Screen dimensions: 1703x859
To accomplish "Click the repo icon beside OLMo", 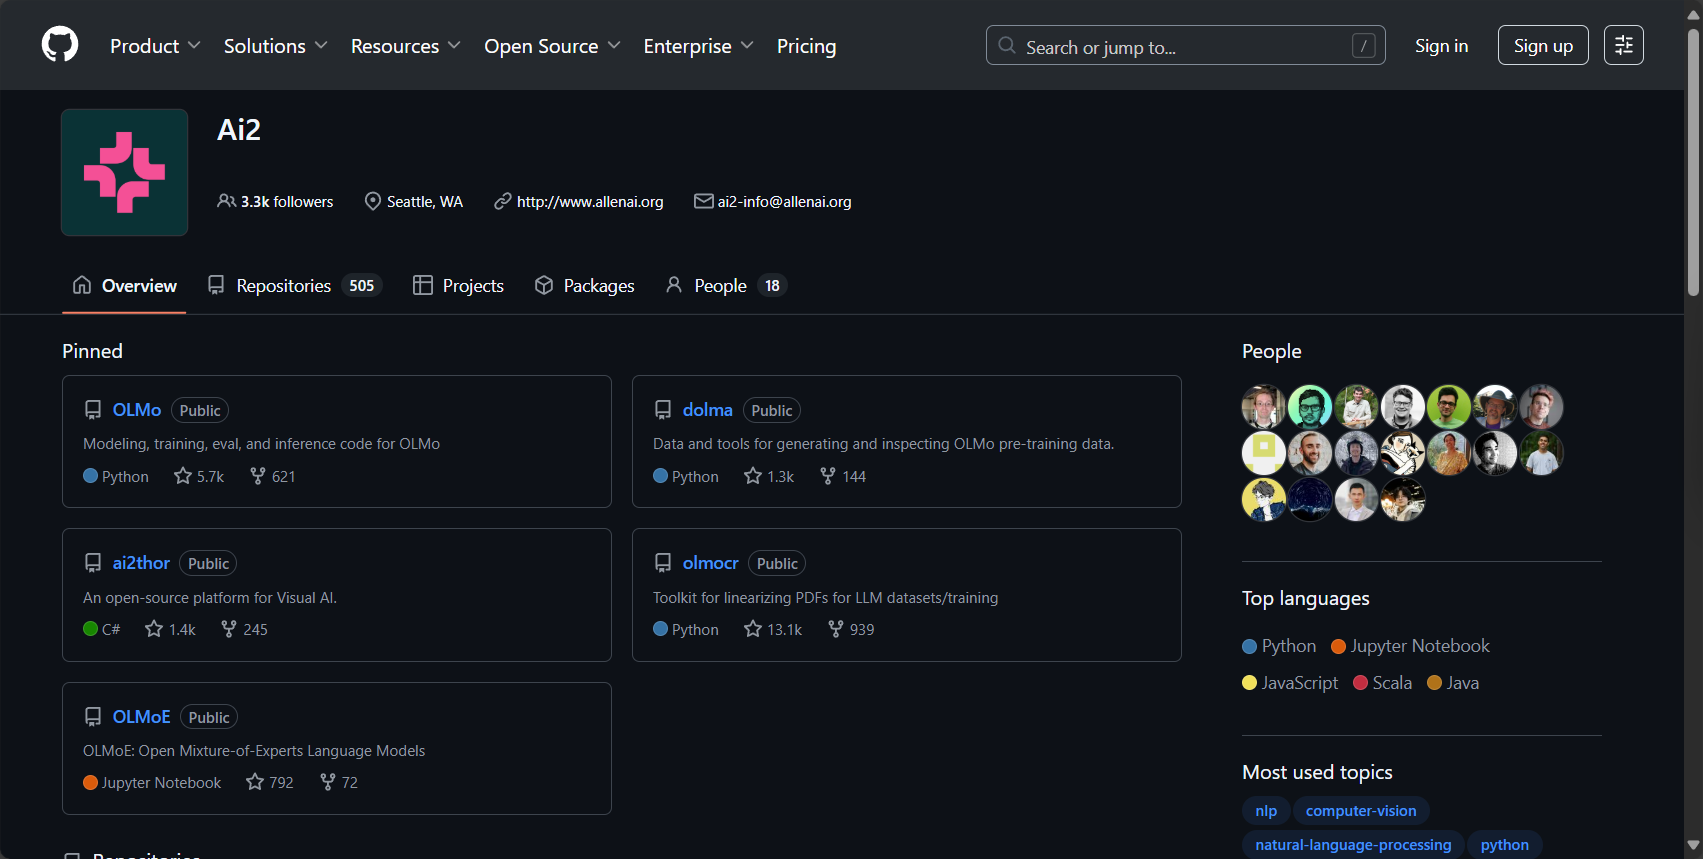I will (93, 410).
